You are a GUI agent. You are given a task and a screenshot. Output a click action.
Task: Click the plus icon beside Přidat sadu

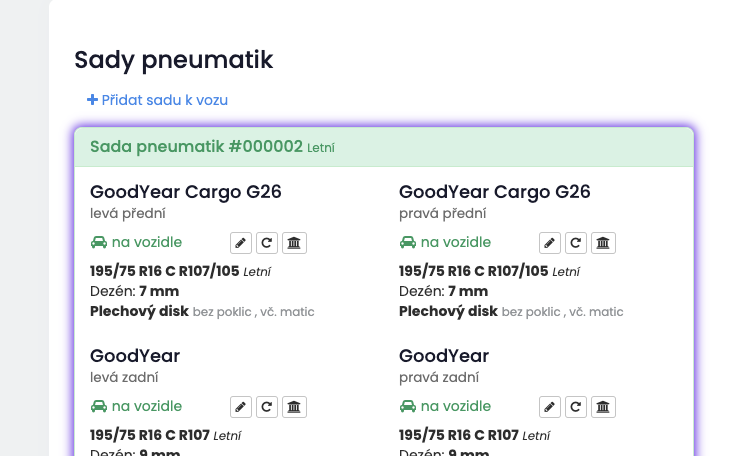(92, 100)
